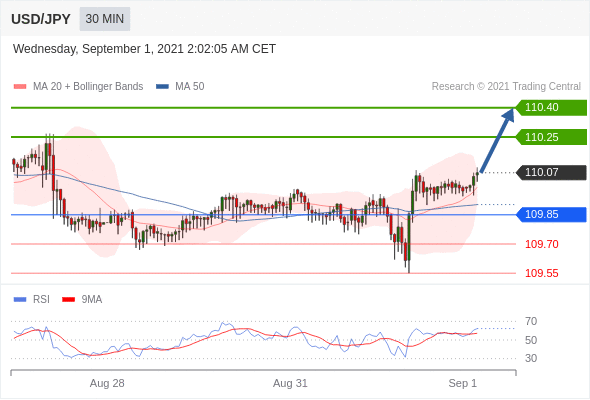Click the Research © 2021 Trading Central credit
This screenshot has height=400, width=590.
pyautogui.click(x=506, y=87)
